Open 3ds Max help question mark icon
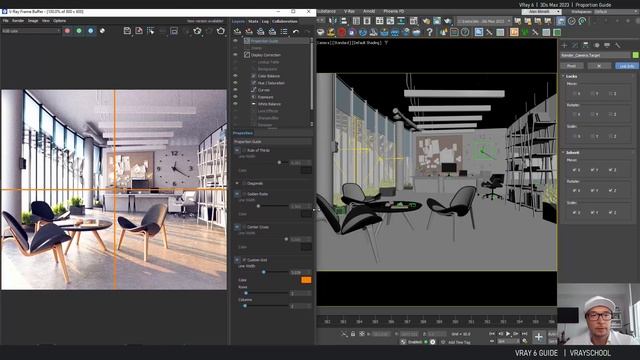Screen dimensions: 640x360 429,32
